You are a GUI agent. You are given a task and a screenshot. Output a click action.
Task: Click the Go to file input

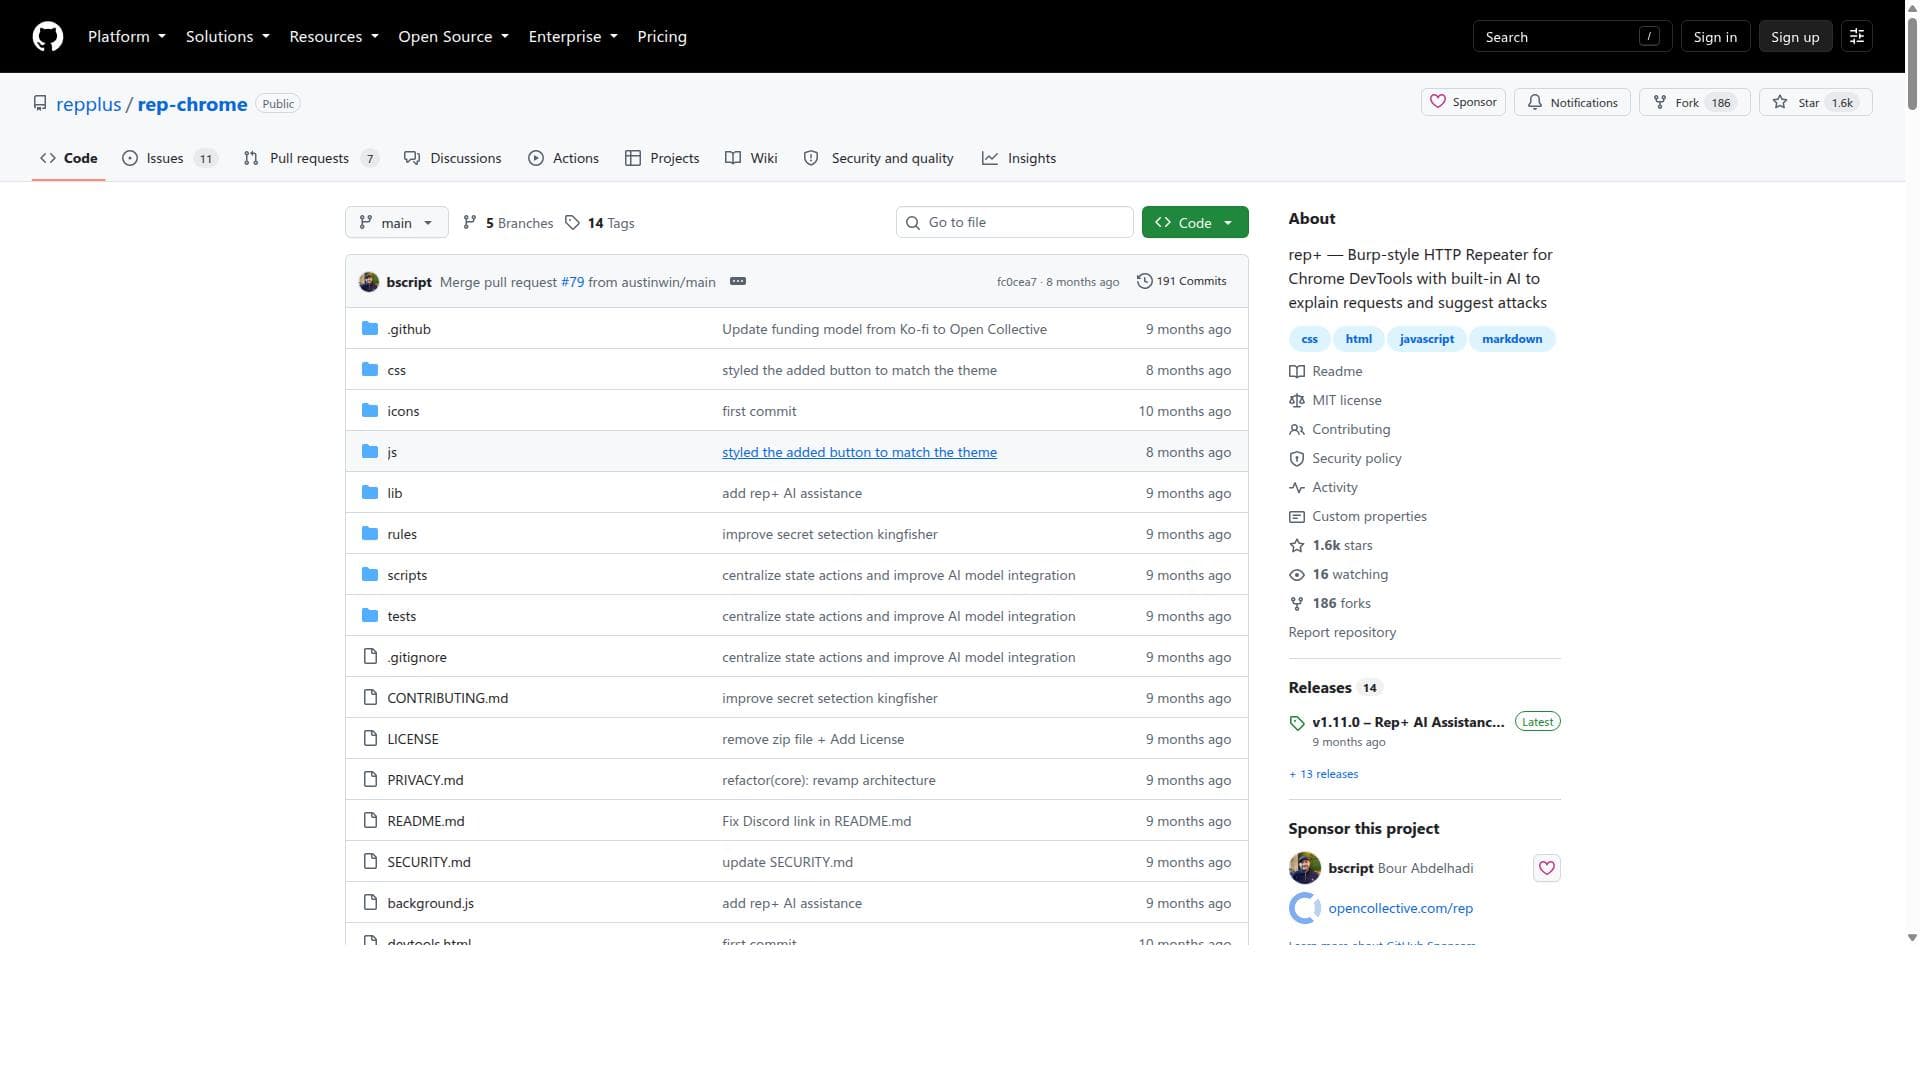tap(1014, 223)
